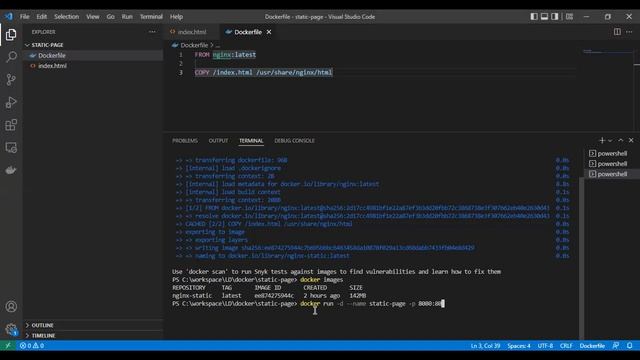Image resolution: width=640 pixels, height=360 pixels.
Task: Toggle the secondary side bar layout icon
Action: click(555, 17)
